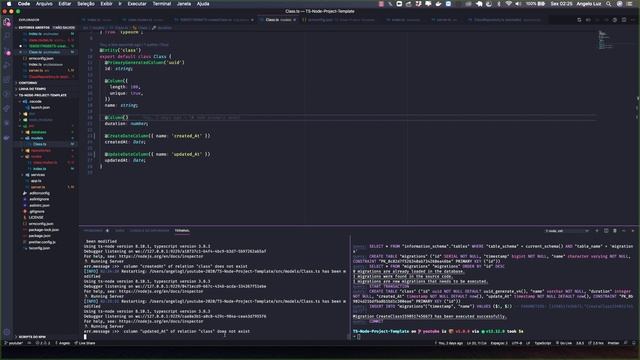Viewport: 640px width, 360px height.
Task: Click the new terminal plus icon
Action: pyautogui.click(x=597, y=231)
